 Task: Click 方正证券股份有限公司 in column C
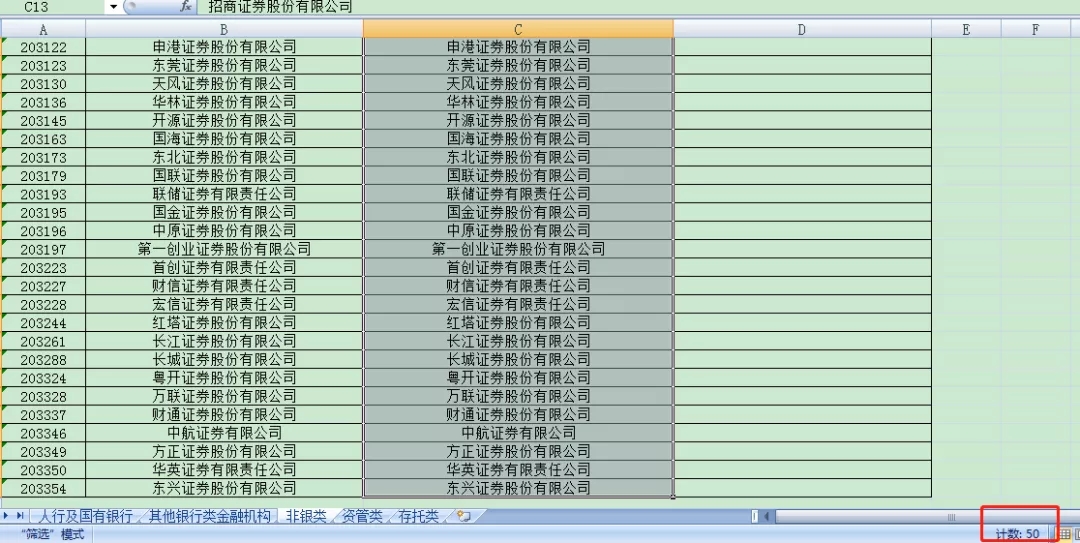(518, 451)
